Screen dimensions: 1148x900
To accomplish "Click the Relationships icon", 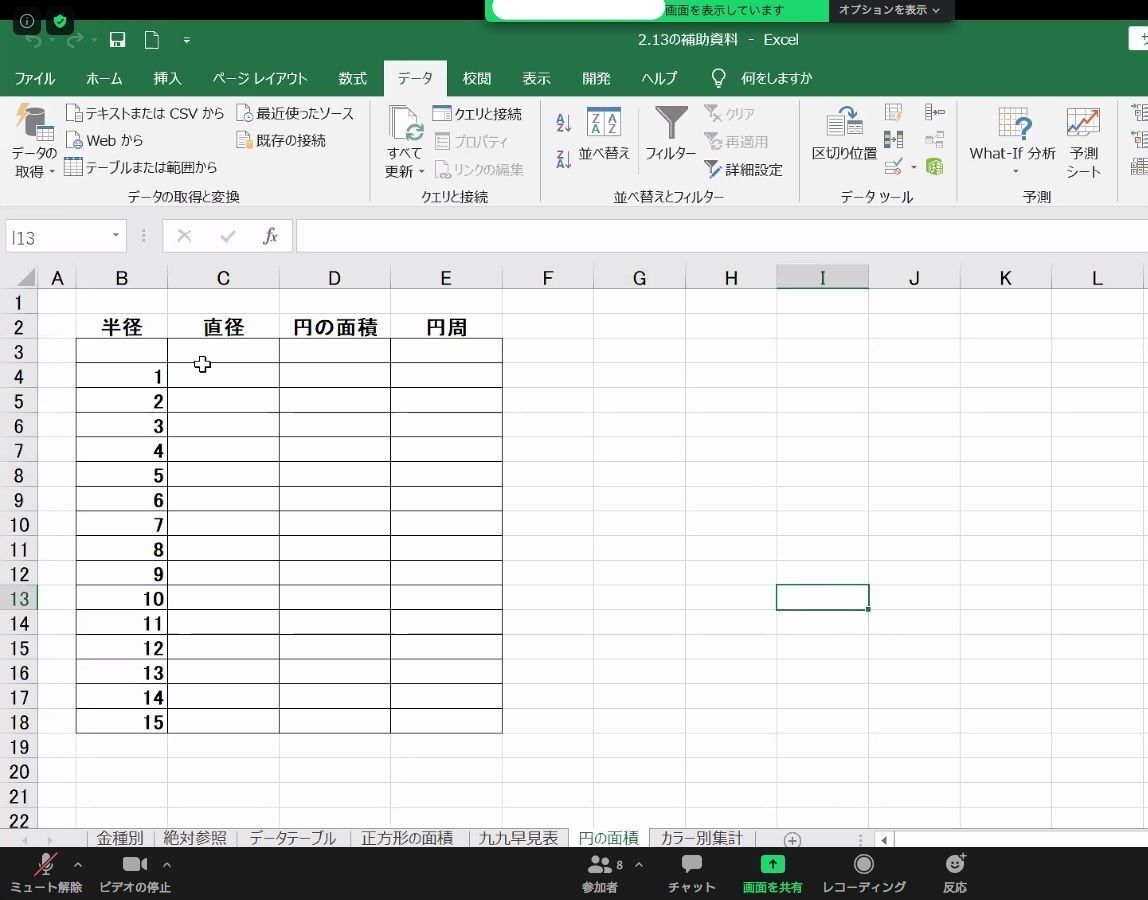I will pyautogui.click(x=934, y=139).
